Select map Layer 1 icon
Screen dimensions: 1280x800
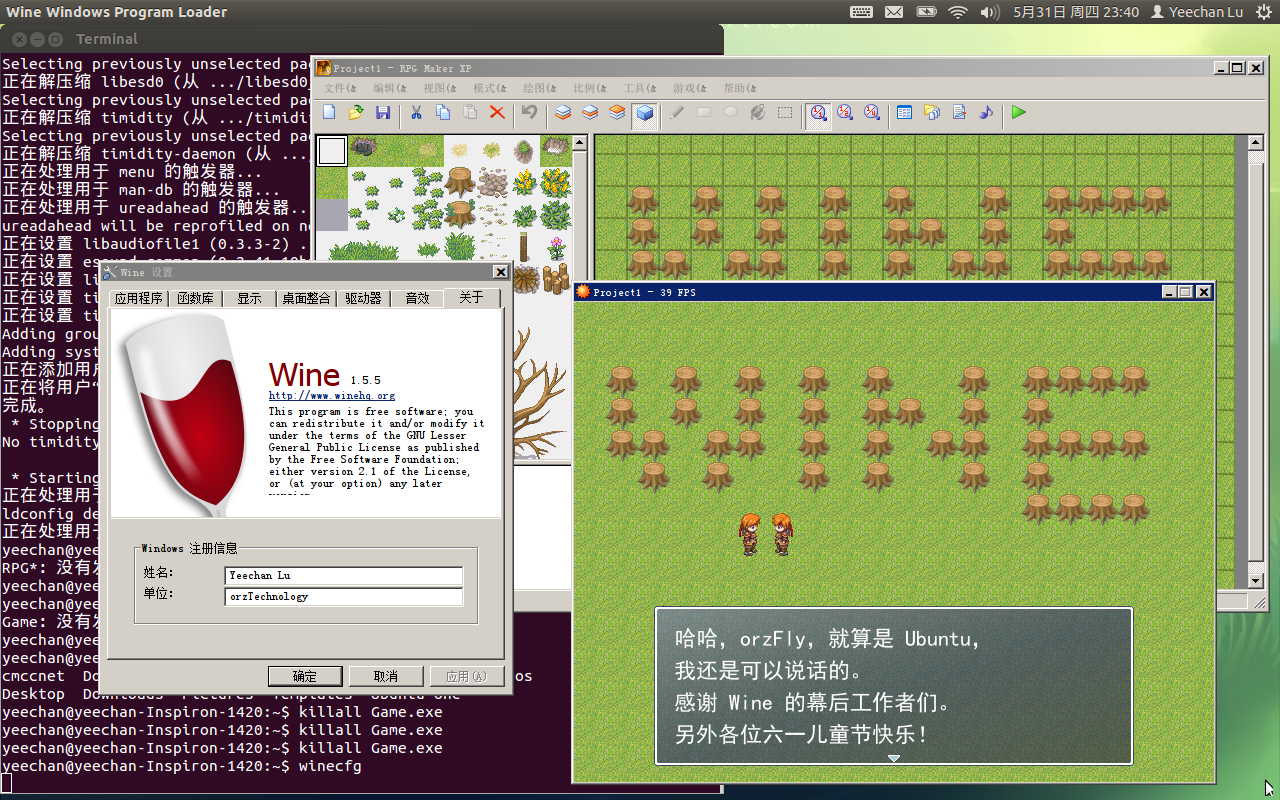(x=563, y=113)
